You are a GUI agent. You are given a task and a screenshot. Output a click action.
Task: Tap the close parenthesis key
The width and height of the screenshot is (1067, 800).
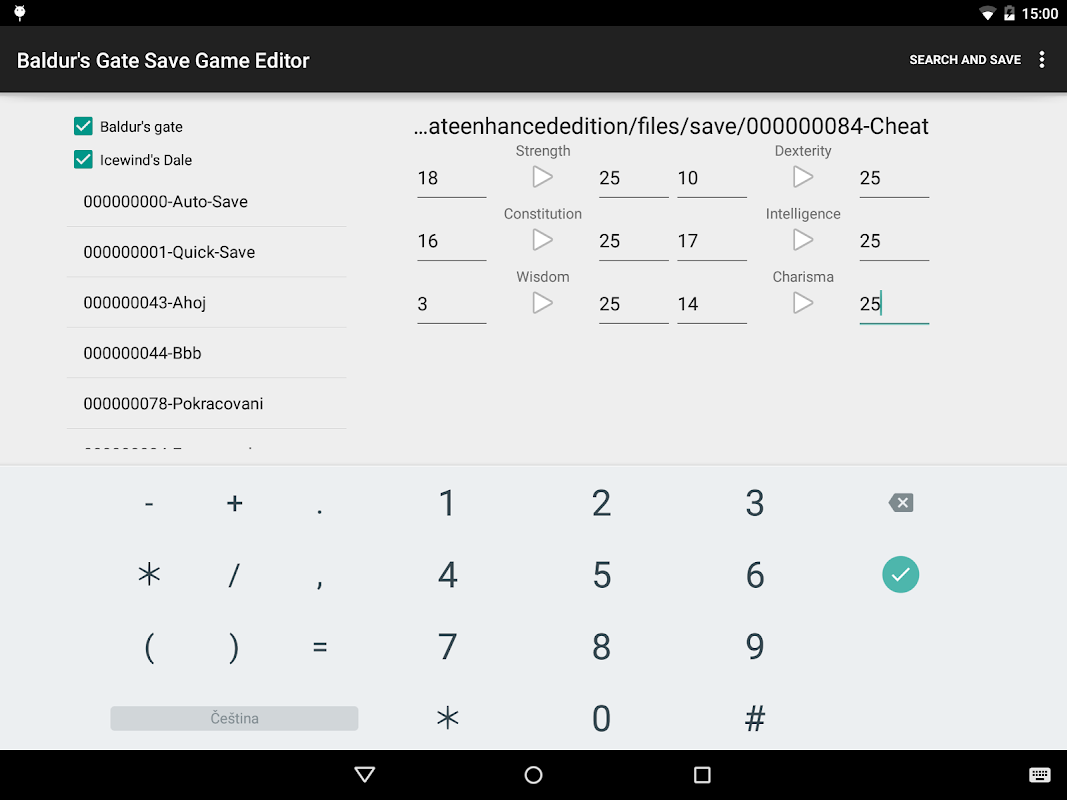point(234,646)
